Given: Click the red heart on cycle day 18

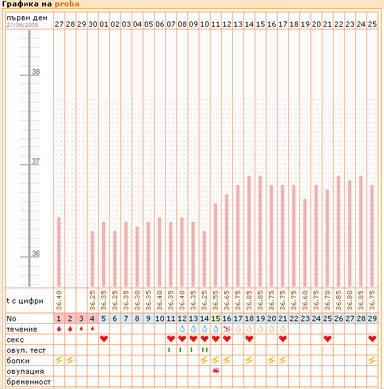Looking at the screenshot, I should (x=249, y=339).
